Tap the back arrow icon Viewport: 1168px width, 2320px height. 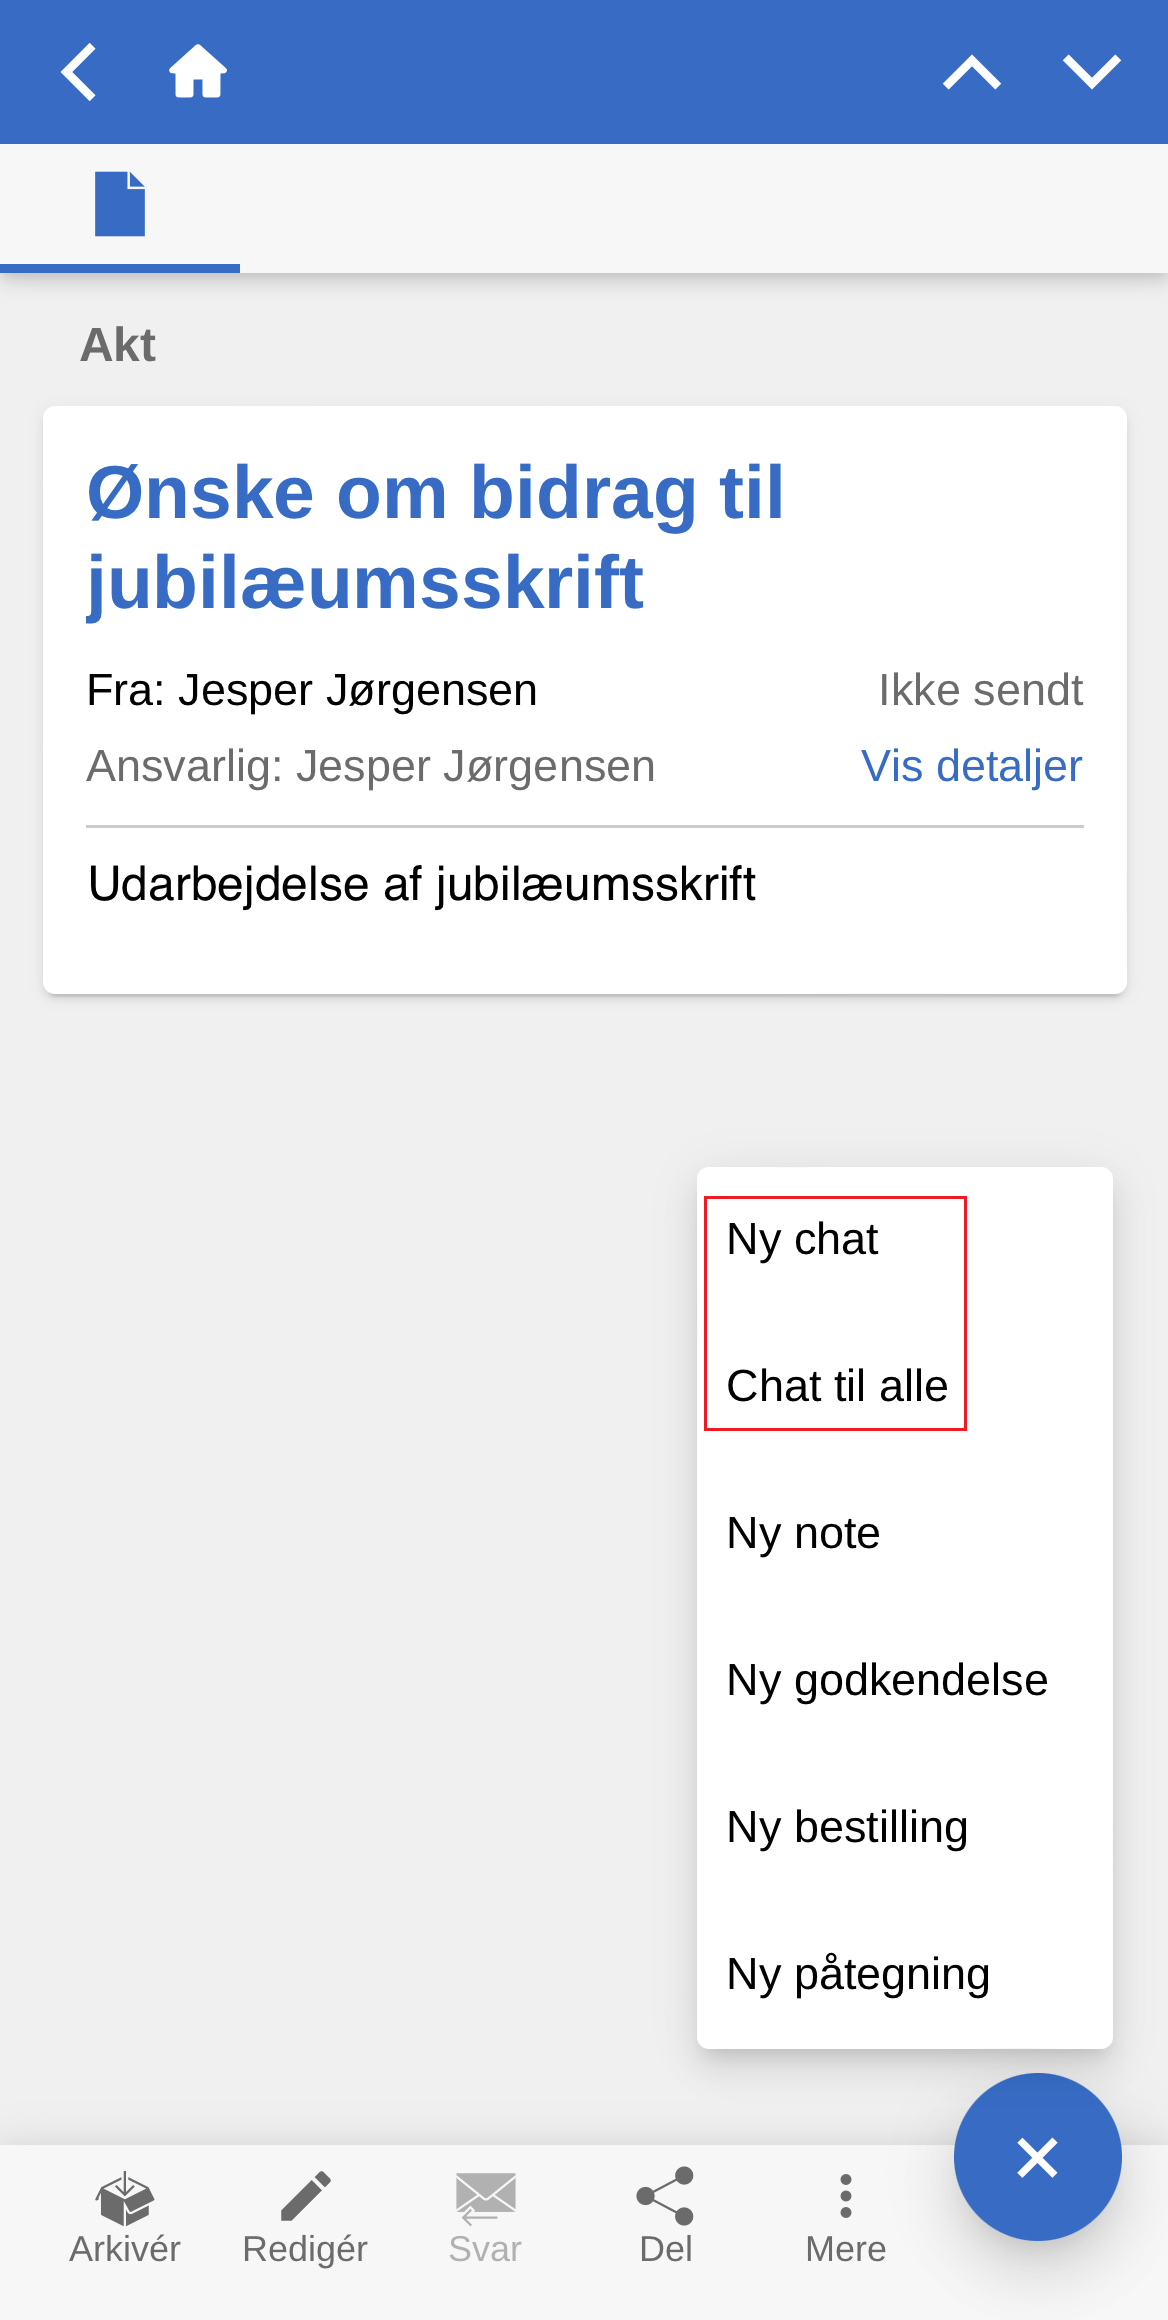point(79,72)
